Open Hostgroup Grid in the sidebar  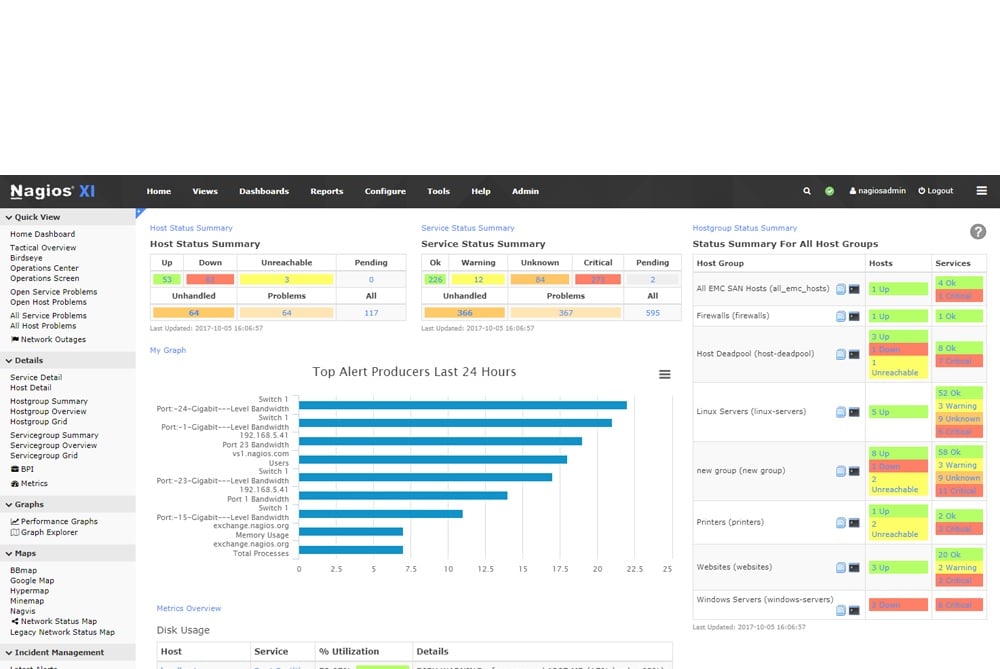pos(39,422)
